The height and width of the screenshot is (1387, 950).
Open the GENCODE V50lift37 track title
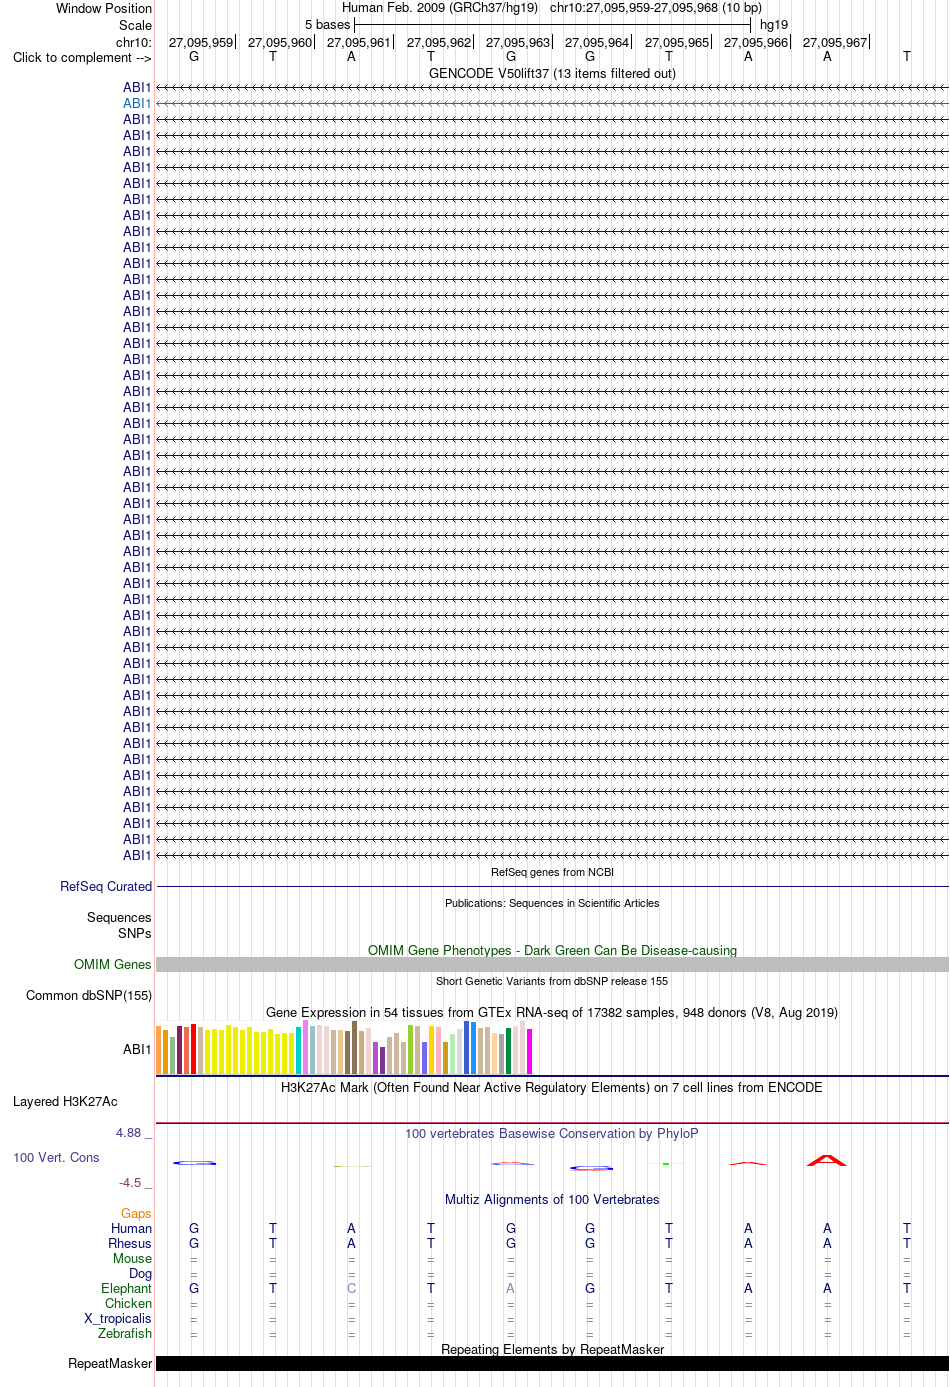[x=552, y=73]
